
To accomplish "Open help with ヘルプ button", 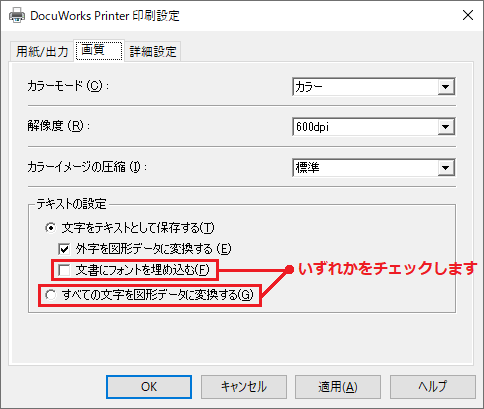I will click(433, 387).
